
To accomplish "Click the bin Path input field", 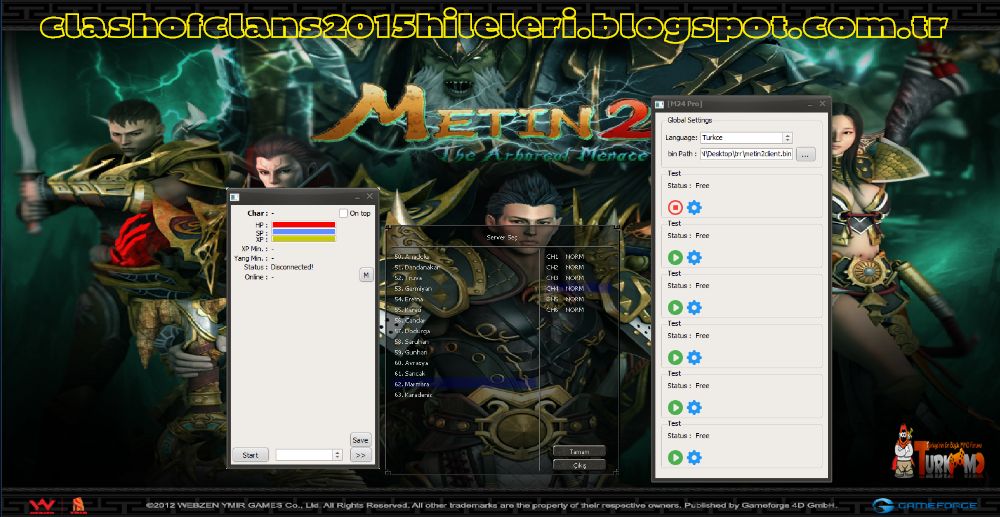I will pos(746,154).
